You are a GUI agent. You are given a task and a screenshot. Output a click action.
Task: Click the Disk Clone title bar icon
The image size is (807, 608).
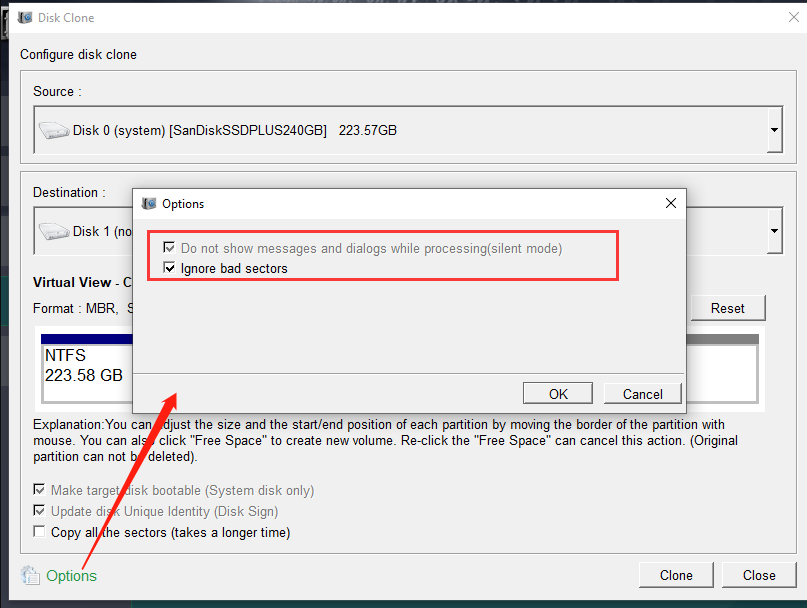coord(25,18)
